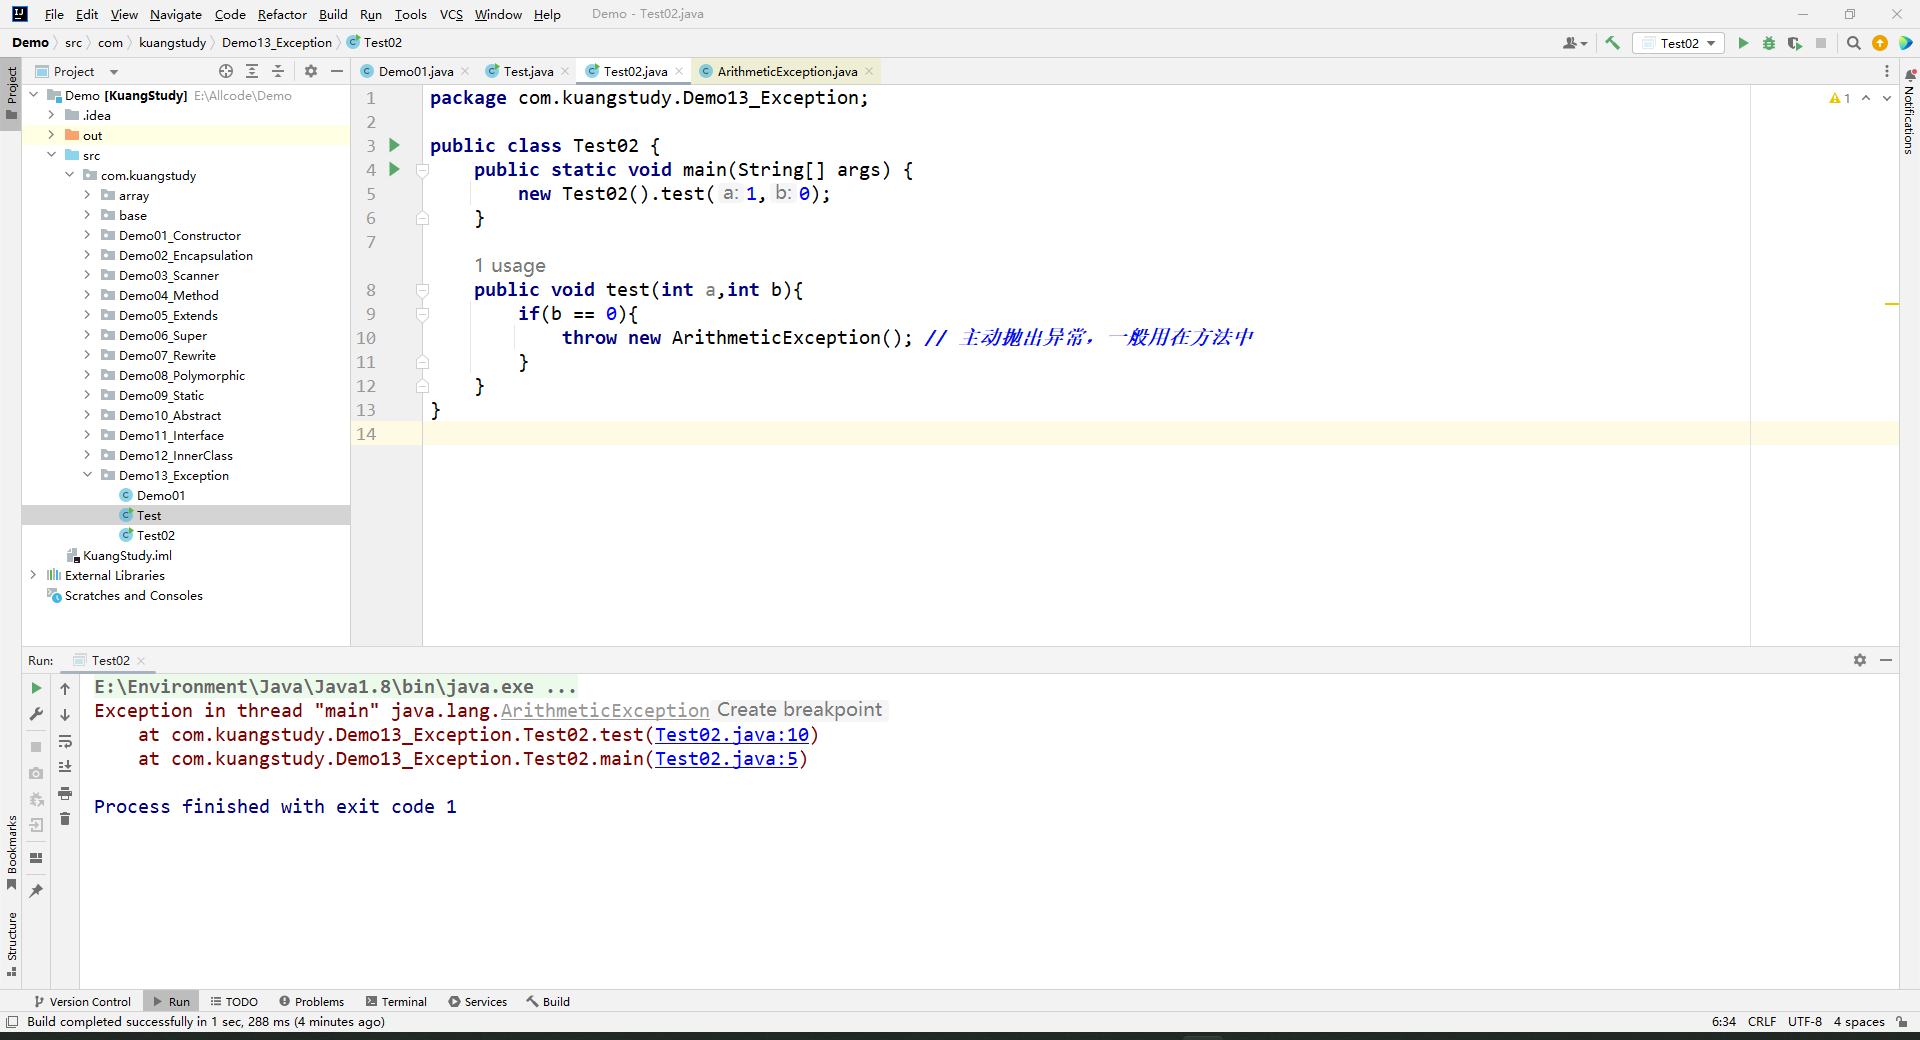1920x1040 pixels.
Task: Expand the .idea folder
Action: point(51,115)
